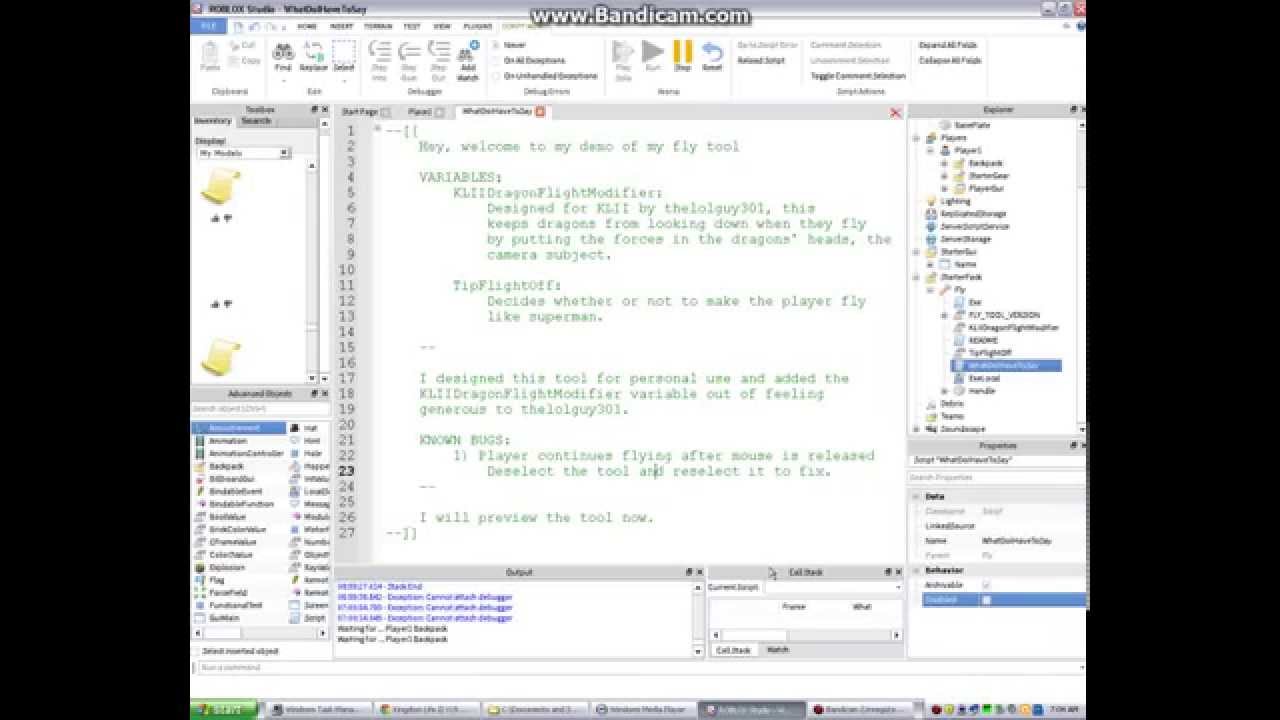
Task: Select Explosion in Advanced Objects list
Action: [228, 567]
